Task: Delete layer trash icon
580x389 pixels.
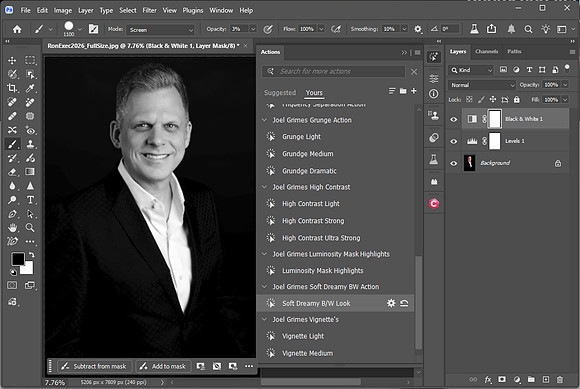Action: pos(560,379)
